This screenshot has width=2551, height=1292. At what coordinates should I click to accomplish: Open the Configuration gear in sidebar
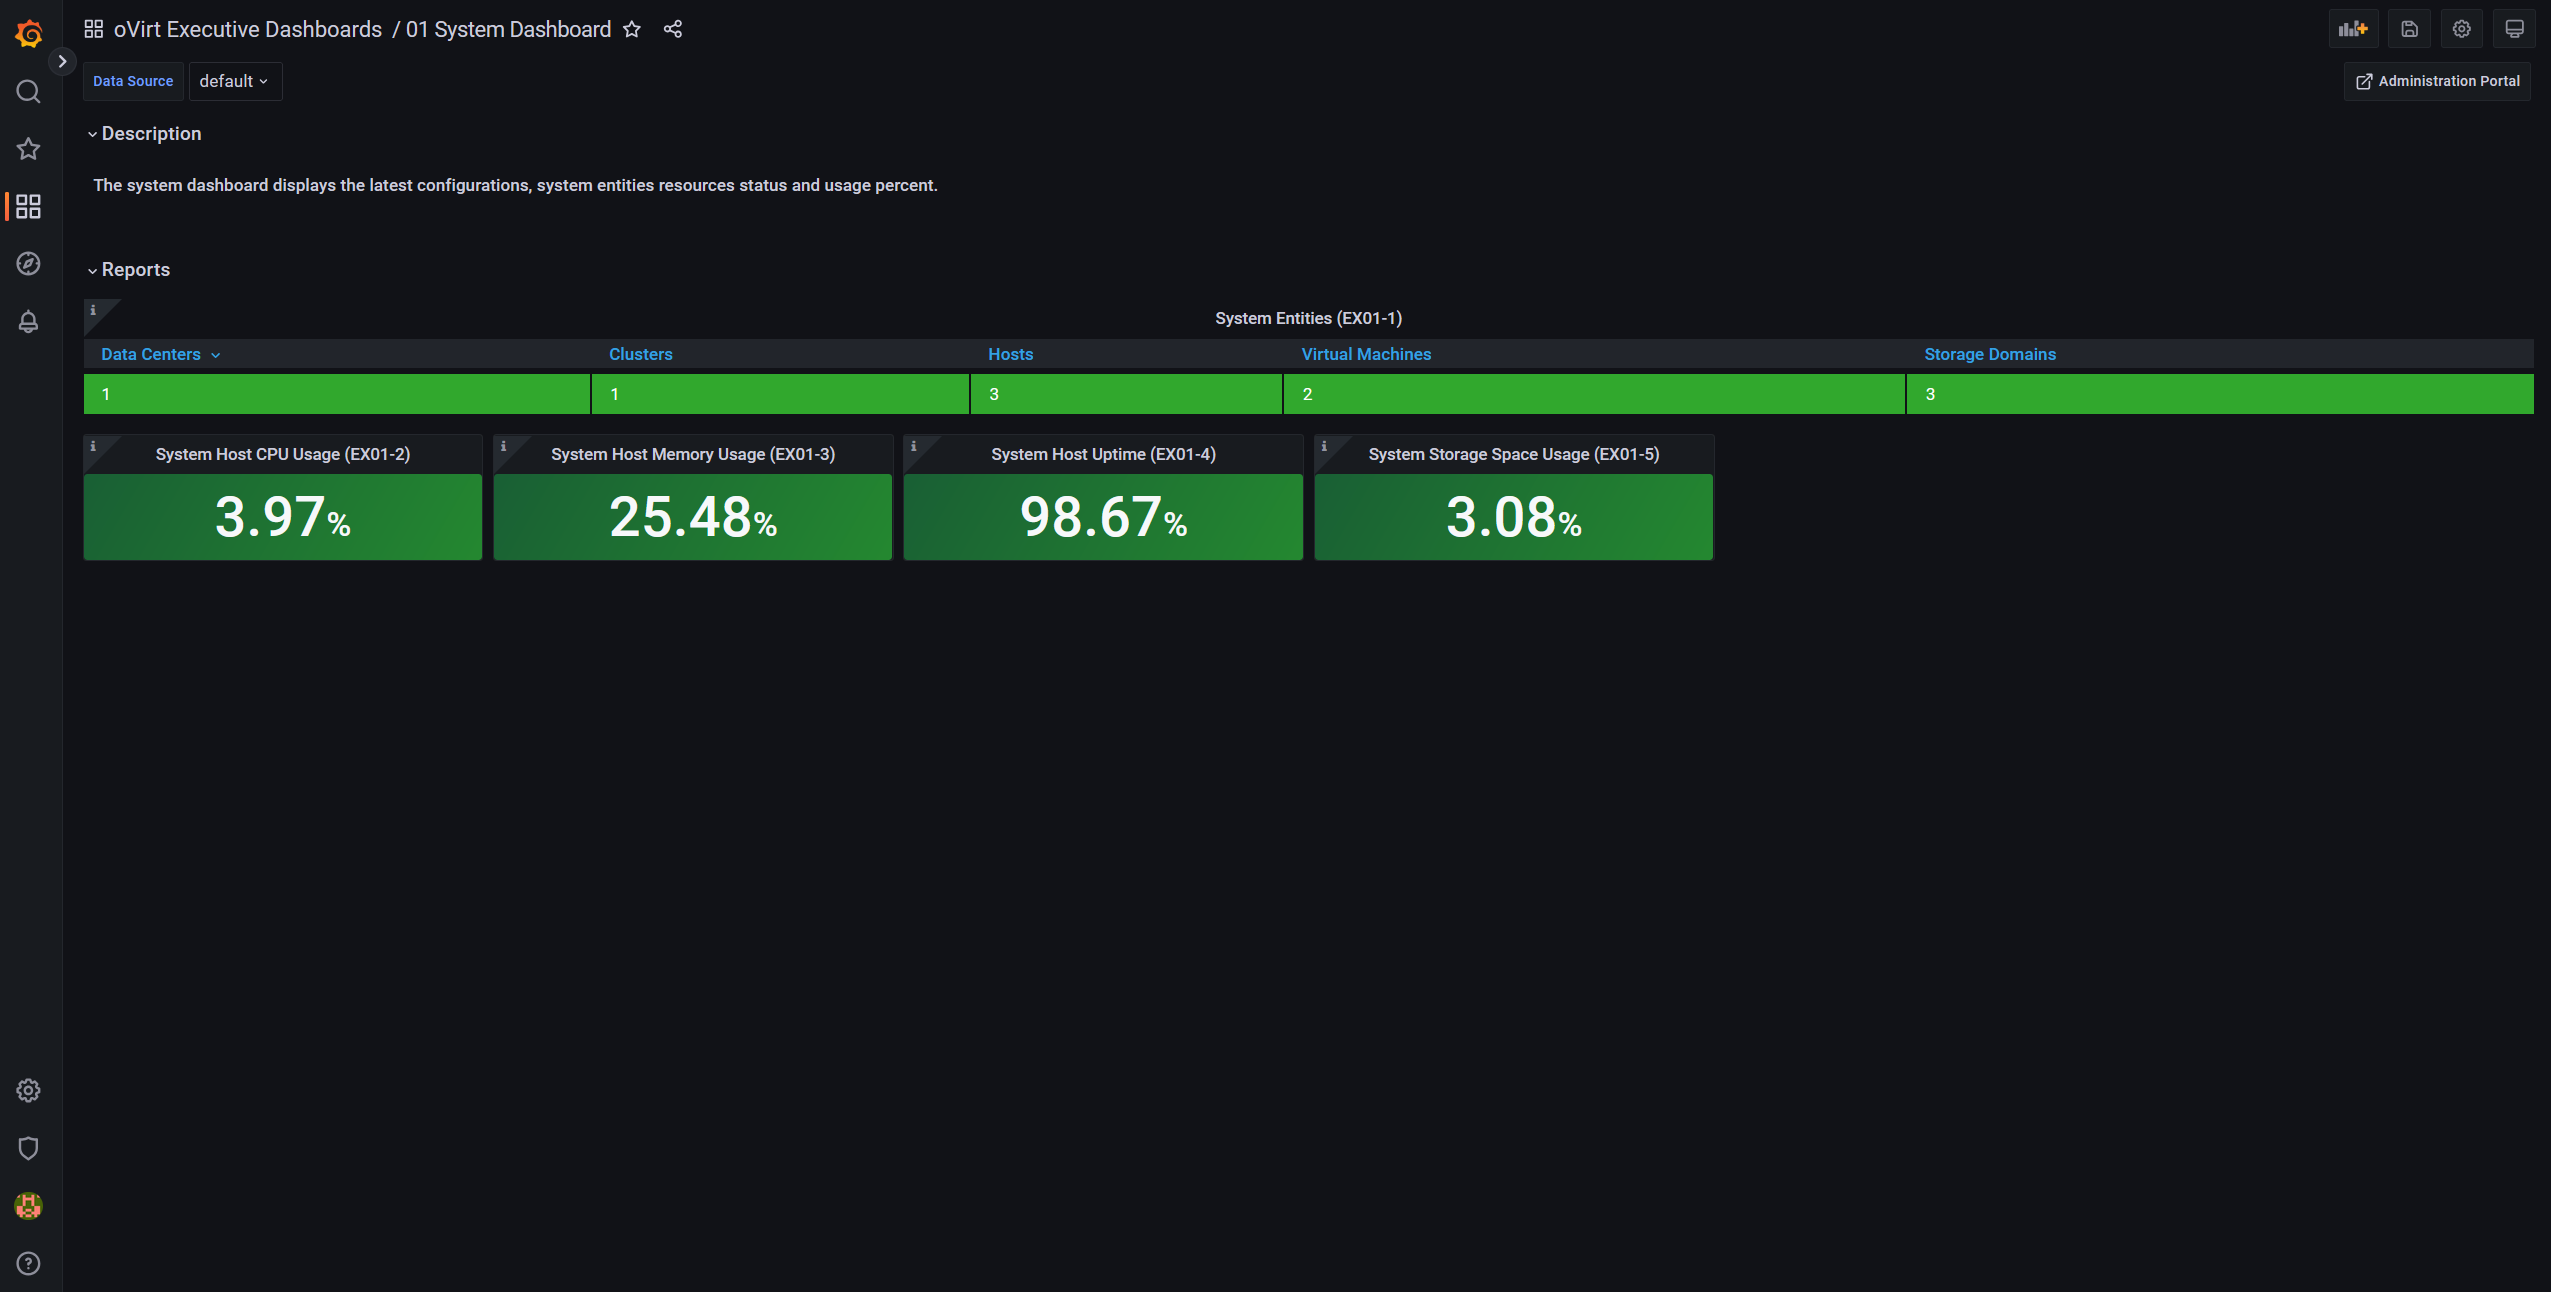29,1090
